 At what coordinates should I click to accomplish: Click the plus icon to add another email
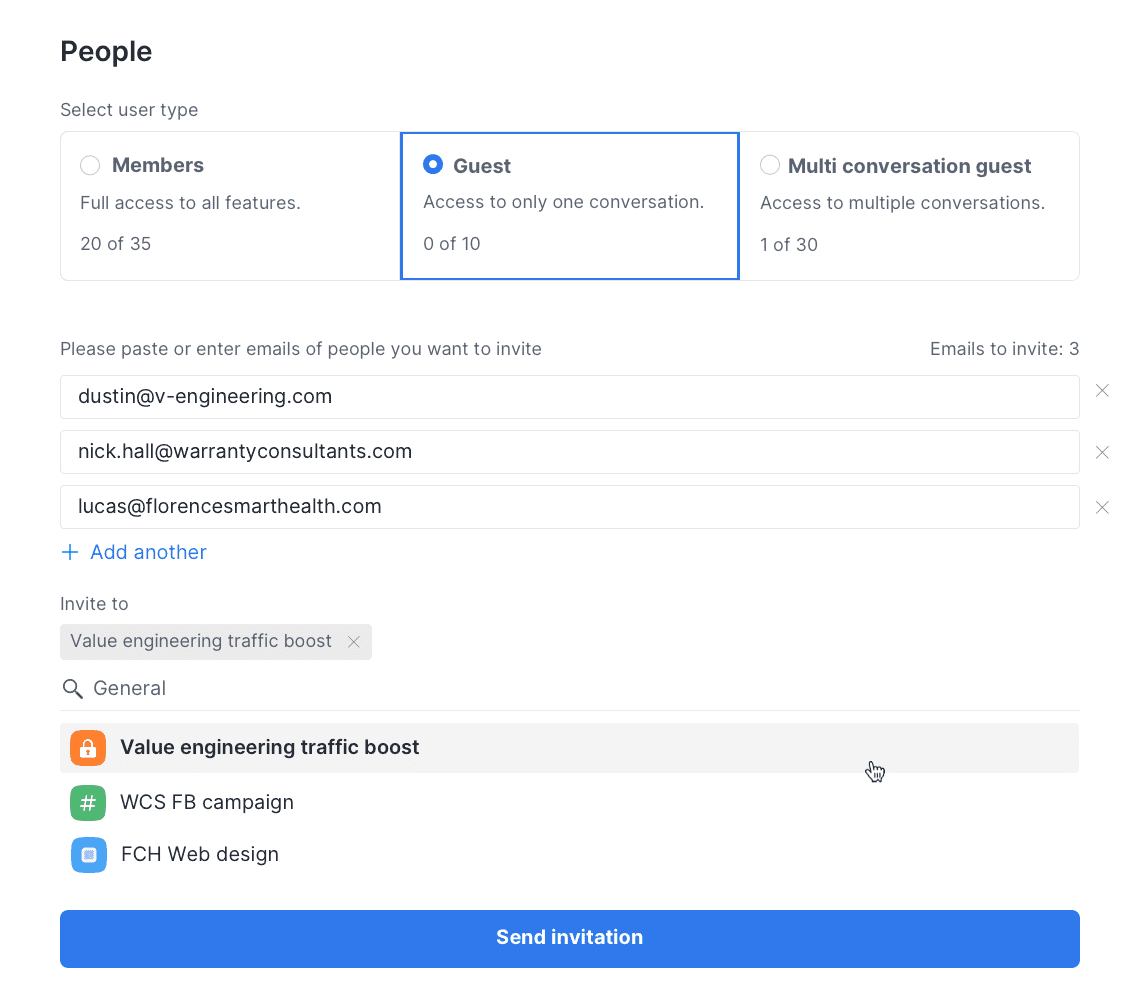[x=70, y=553]
